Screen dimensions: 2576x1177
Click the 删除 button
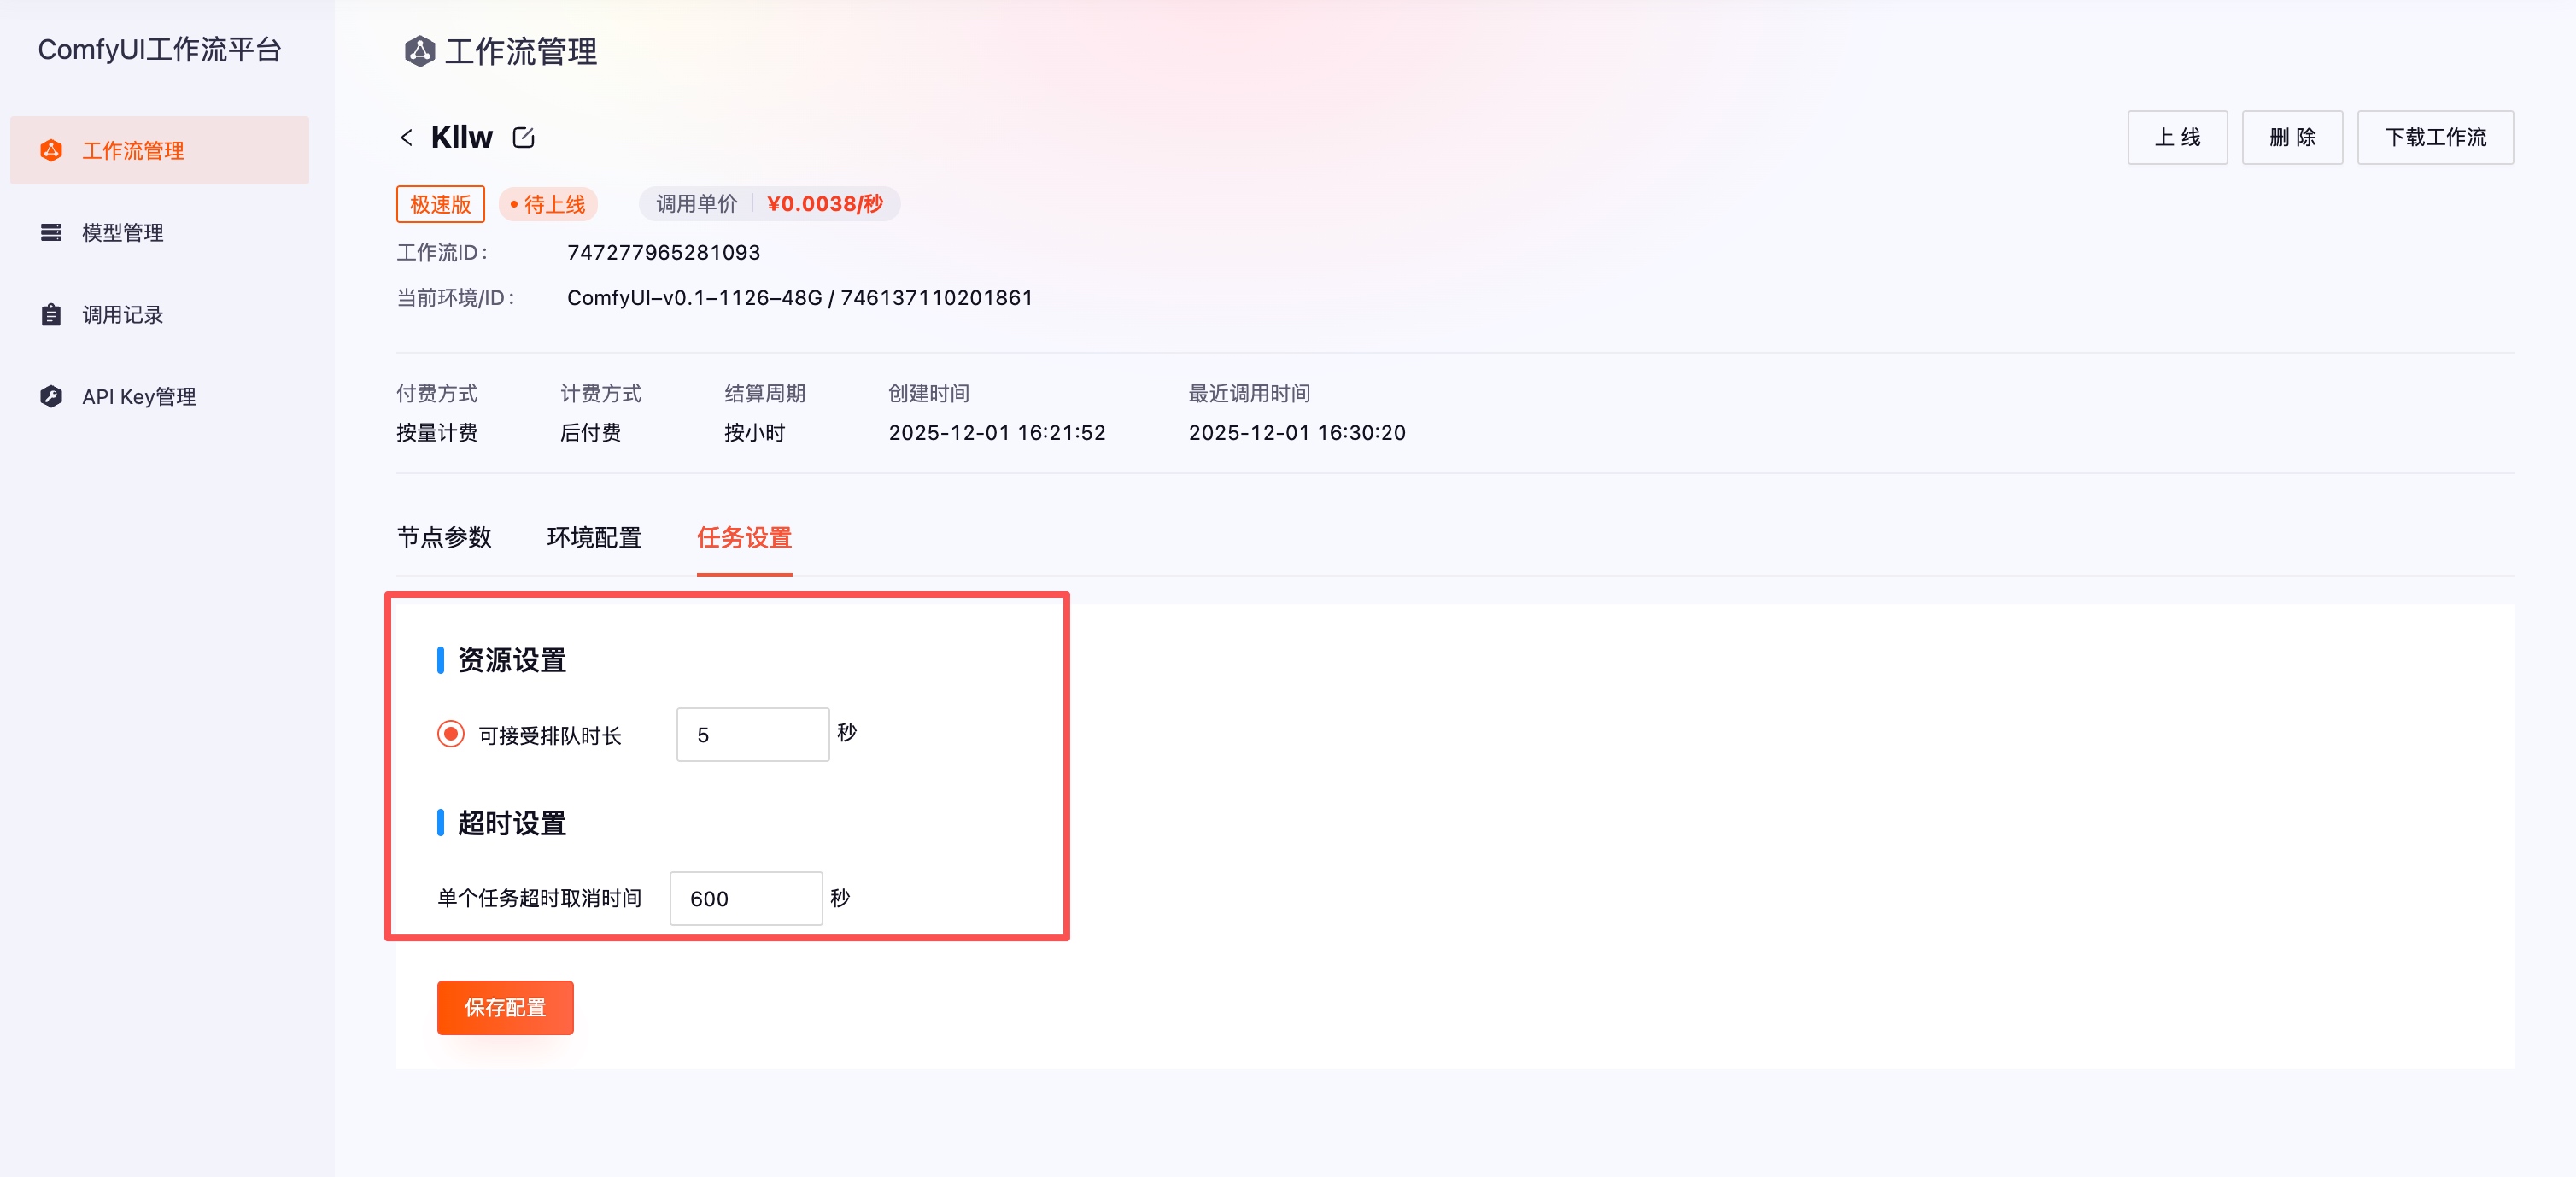point(2292,137)
